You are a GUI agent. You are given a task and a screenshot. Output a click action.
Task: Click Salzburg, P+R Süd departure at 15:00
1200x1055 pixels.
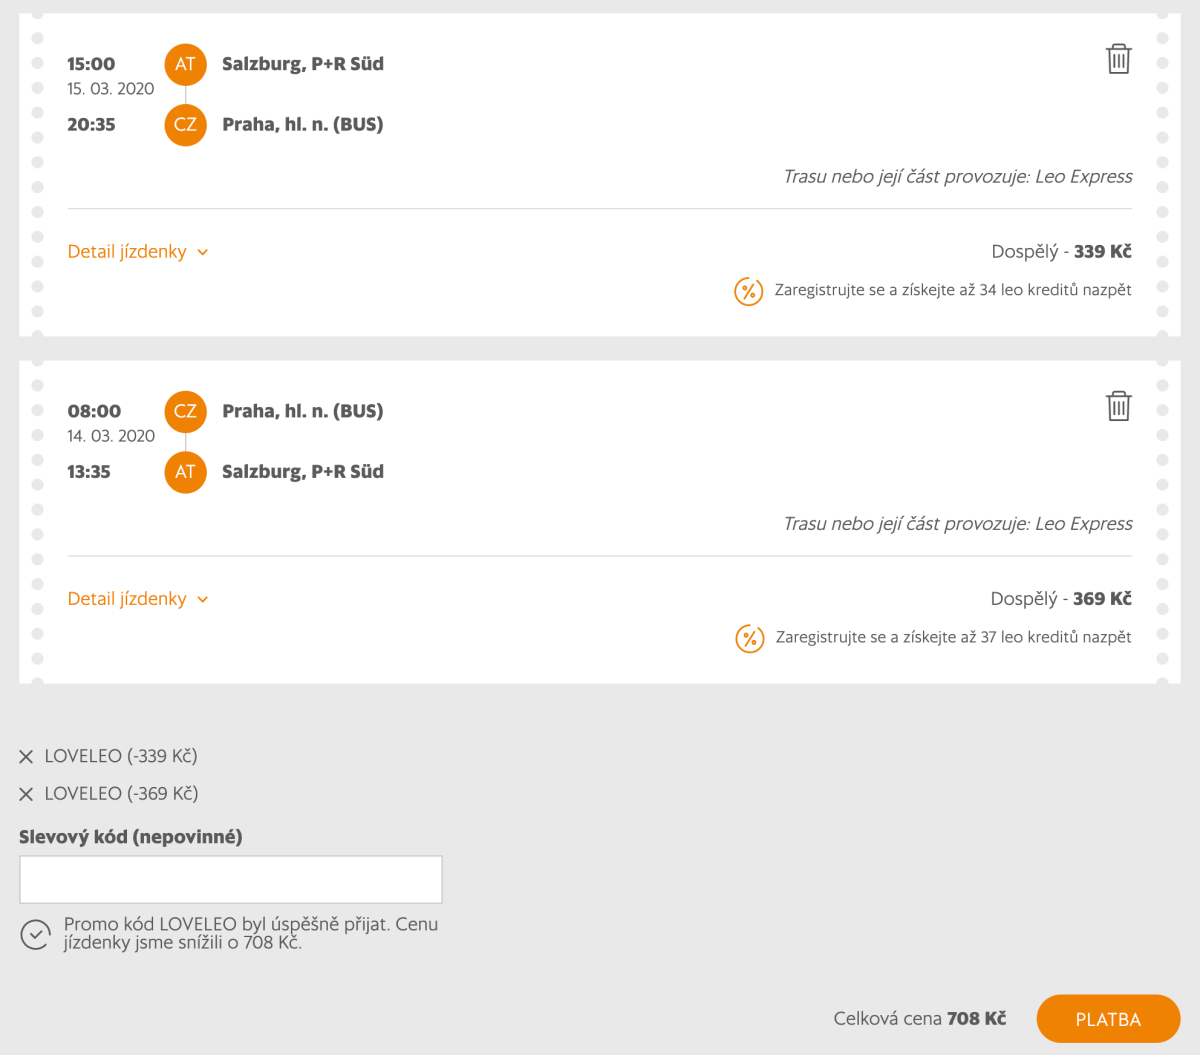[x=303, y=64]
